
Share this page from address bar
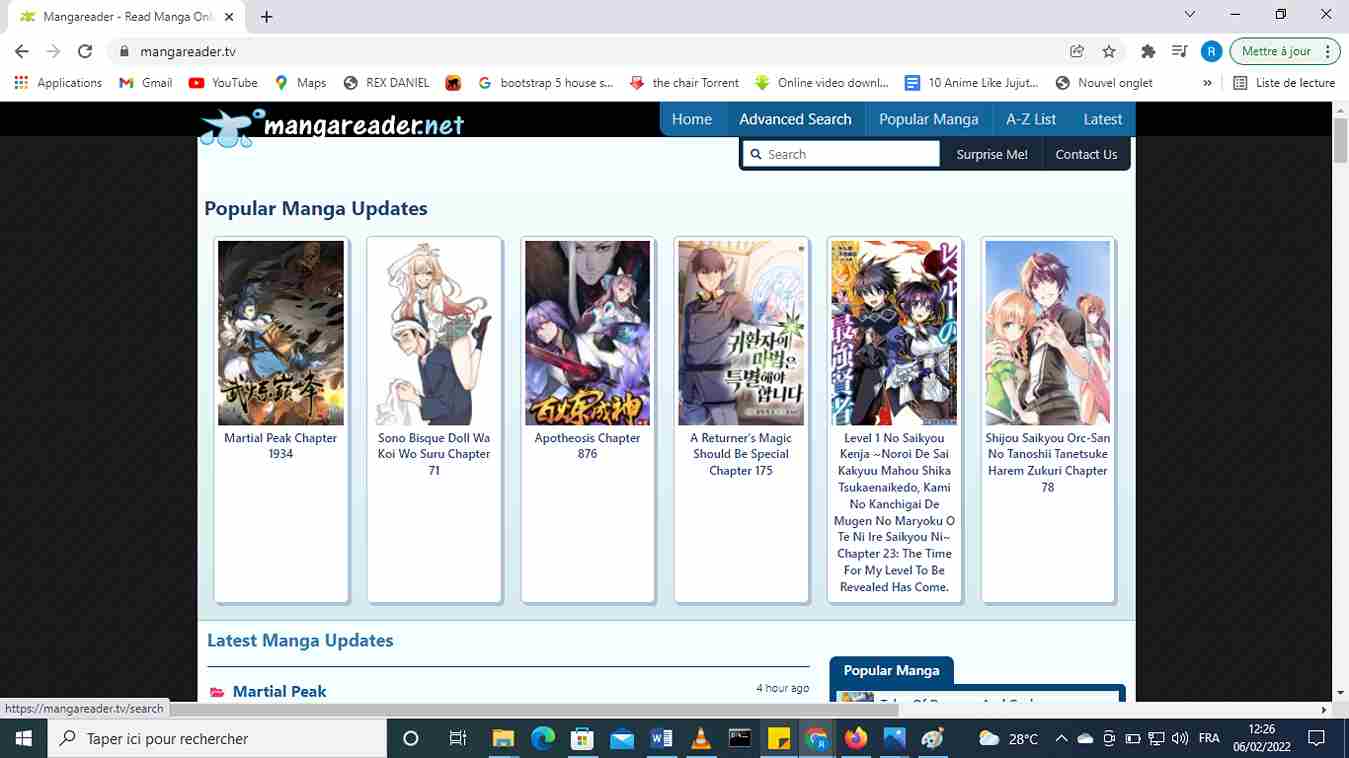point(1077,51)
